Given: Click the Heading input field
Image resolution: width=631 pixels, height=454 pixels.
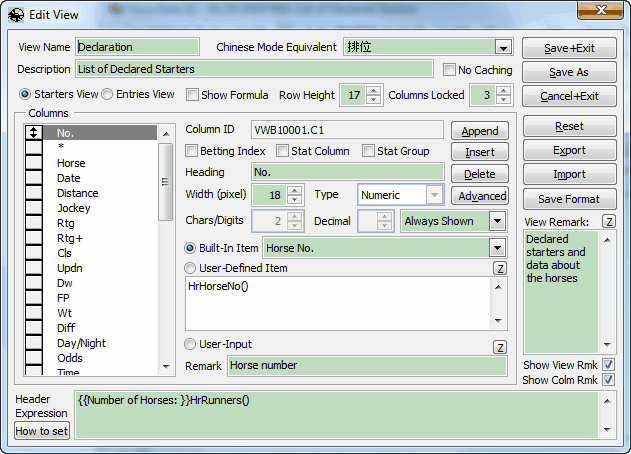Looking at the screenshot, I should tap(348, 172).
